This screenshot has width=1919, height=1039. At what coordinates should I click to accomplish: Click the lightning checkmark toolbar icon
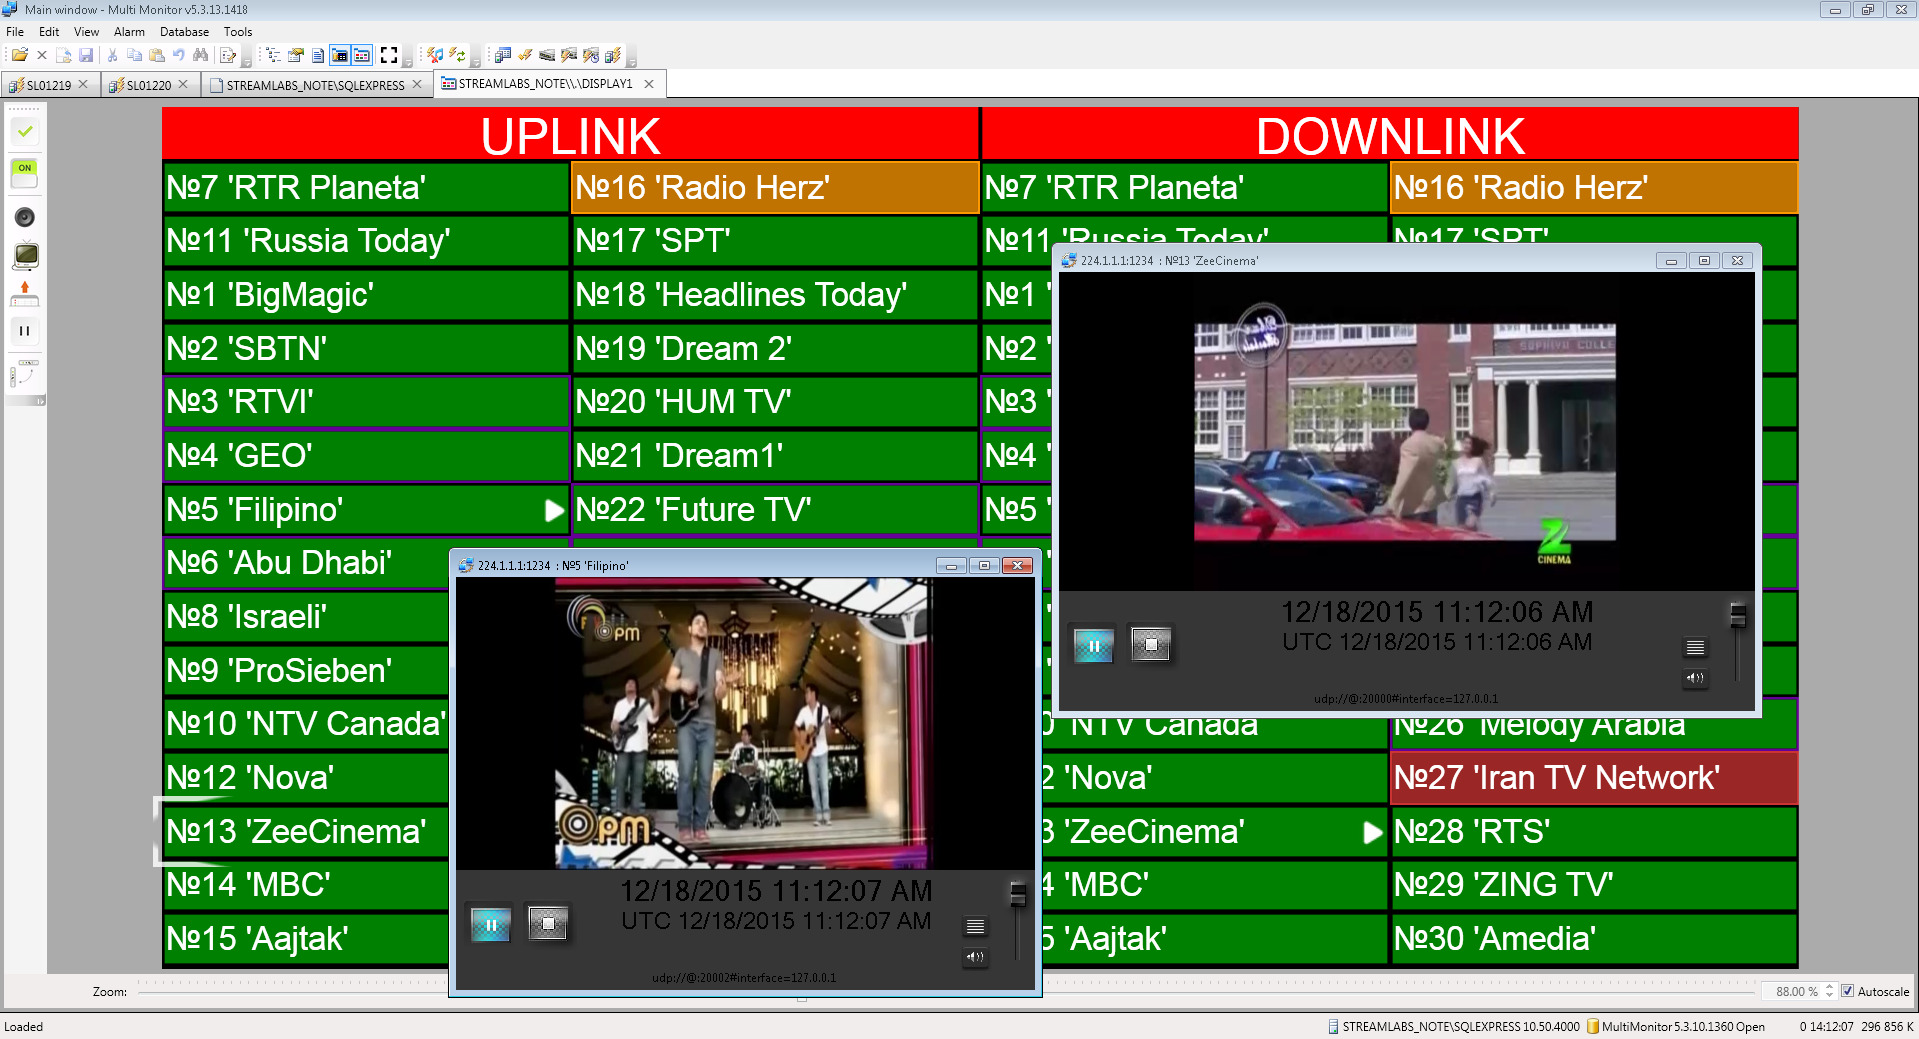(525, 55)
